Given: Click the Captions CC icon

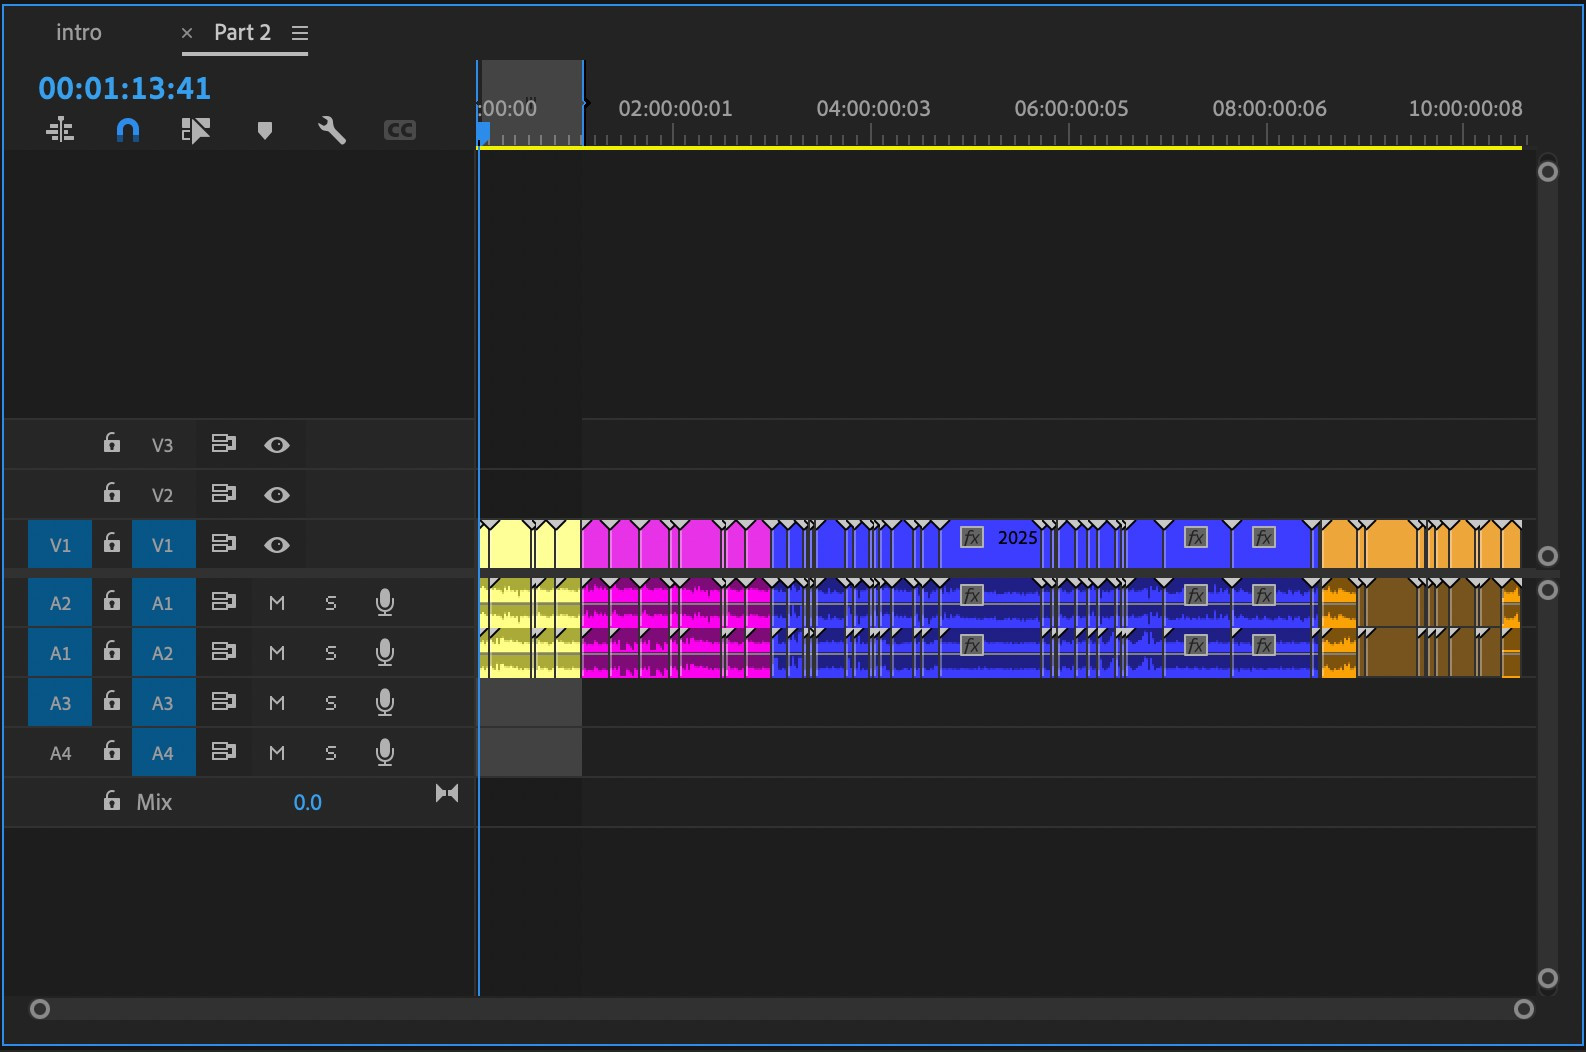Looking at the screenshot, I should [400, 130].
